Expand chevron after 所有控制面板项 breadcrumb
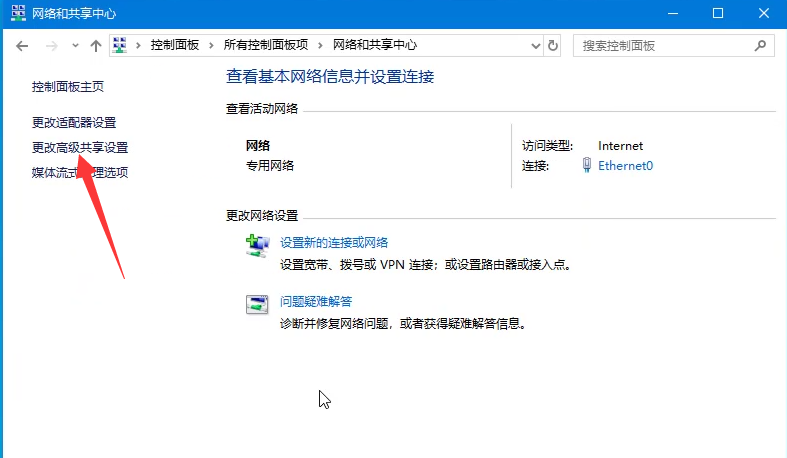This screenshot has height=458, width=787. (320, 46)
